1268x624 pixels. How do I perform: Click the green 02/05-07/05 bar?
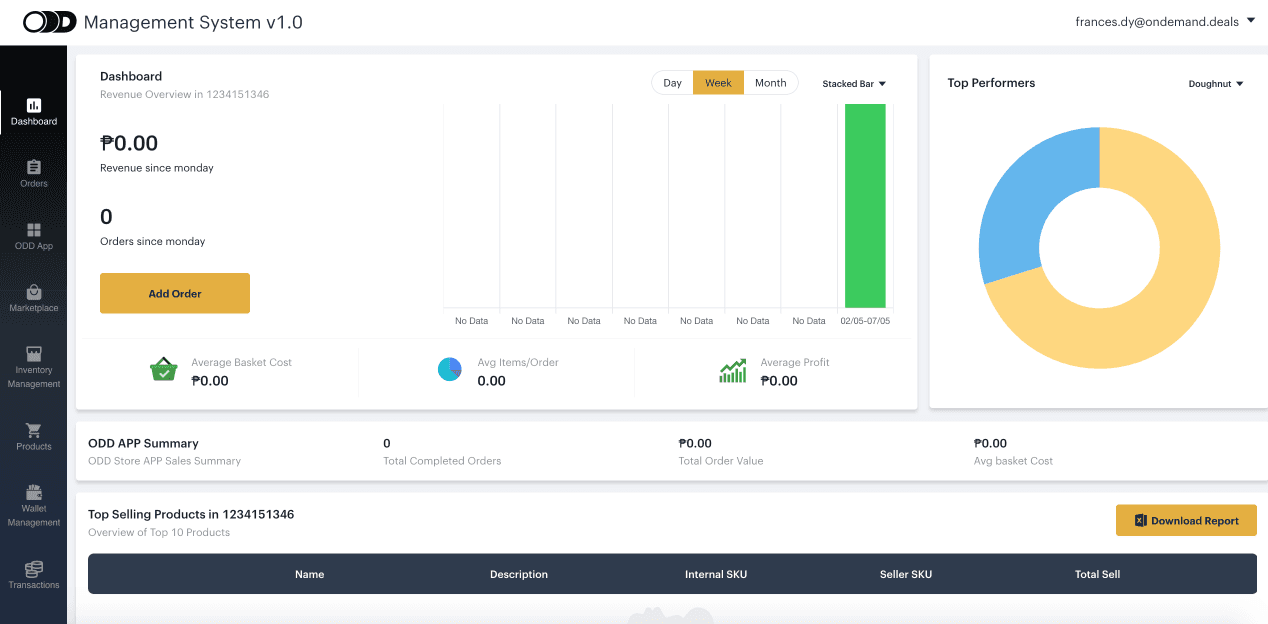pyautogui.click(x=865, y=205)
